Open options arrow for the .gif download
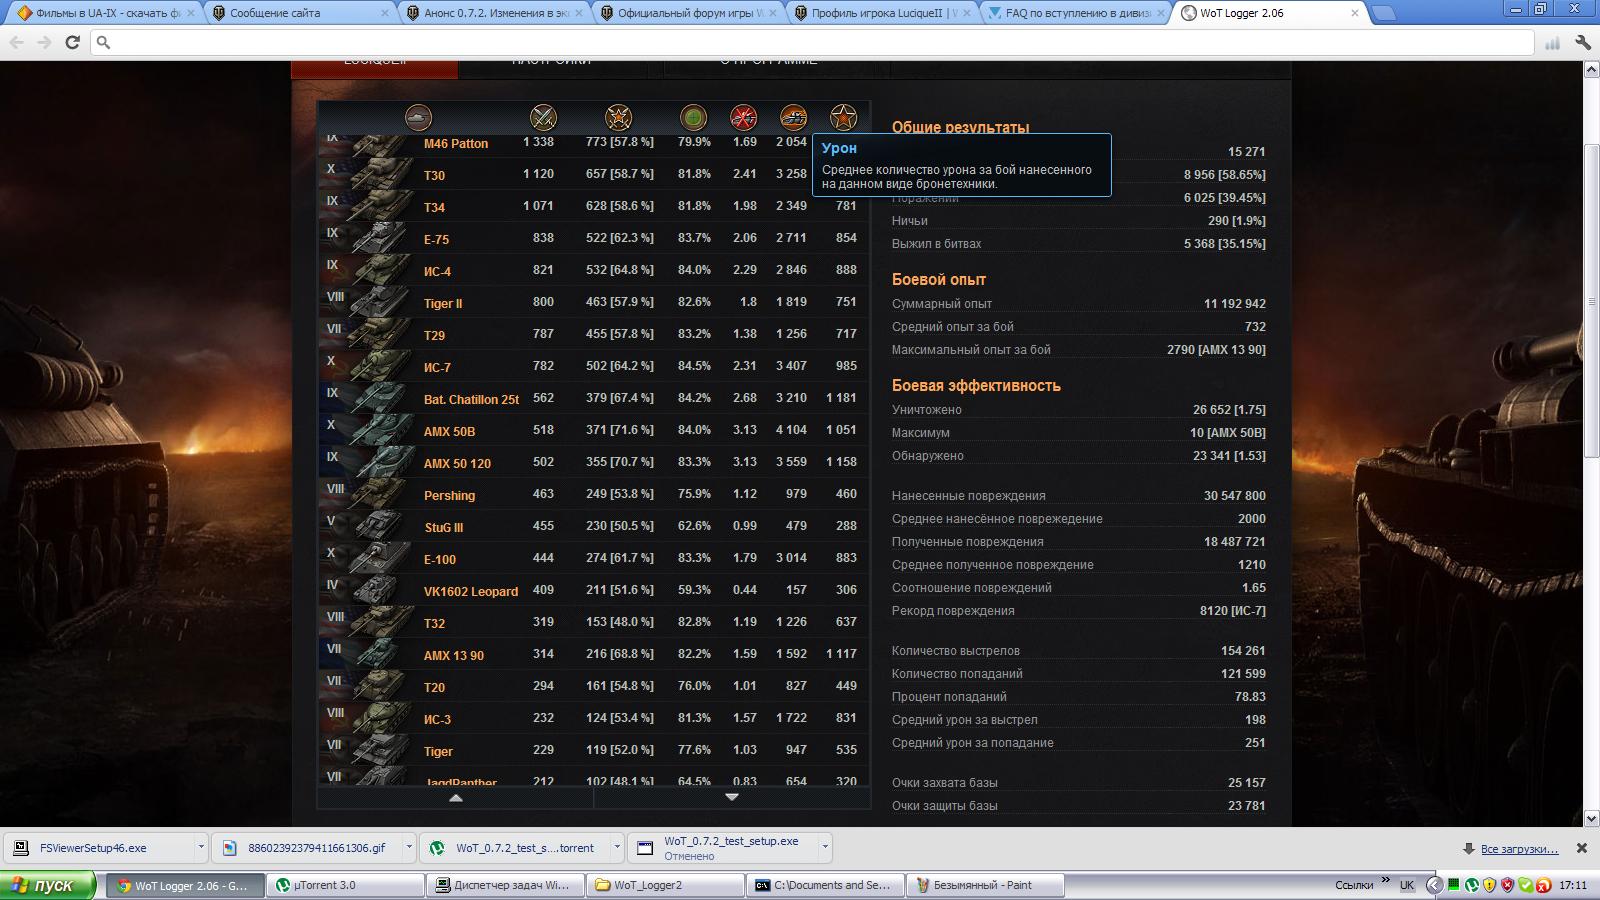This screenshot has width=1600, height=900. (x=409, y=847)
